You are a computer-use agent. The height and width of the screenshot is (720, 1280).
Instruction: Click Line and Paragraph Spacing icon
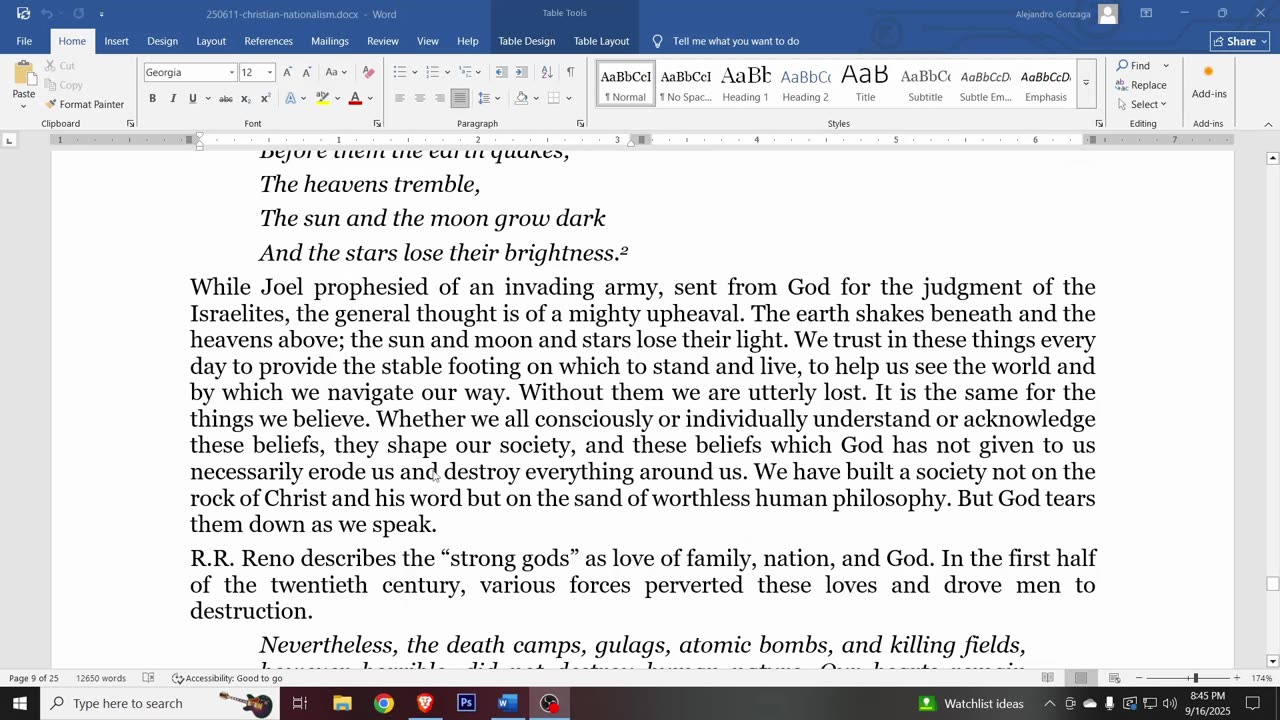coord(484,98)
